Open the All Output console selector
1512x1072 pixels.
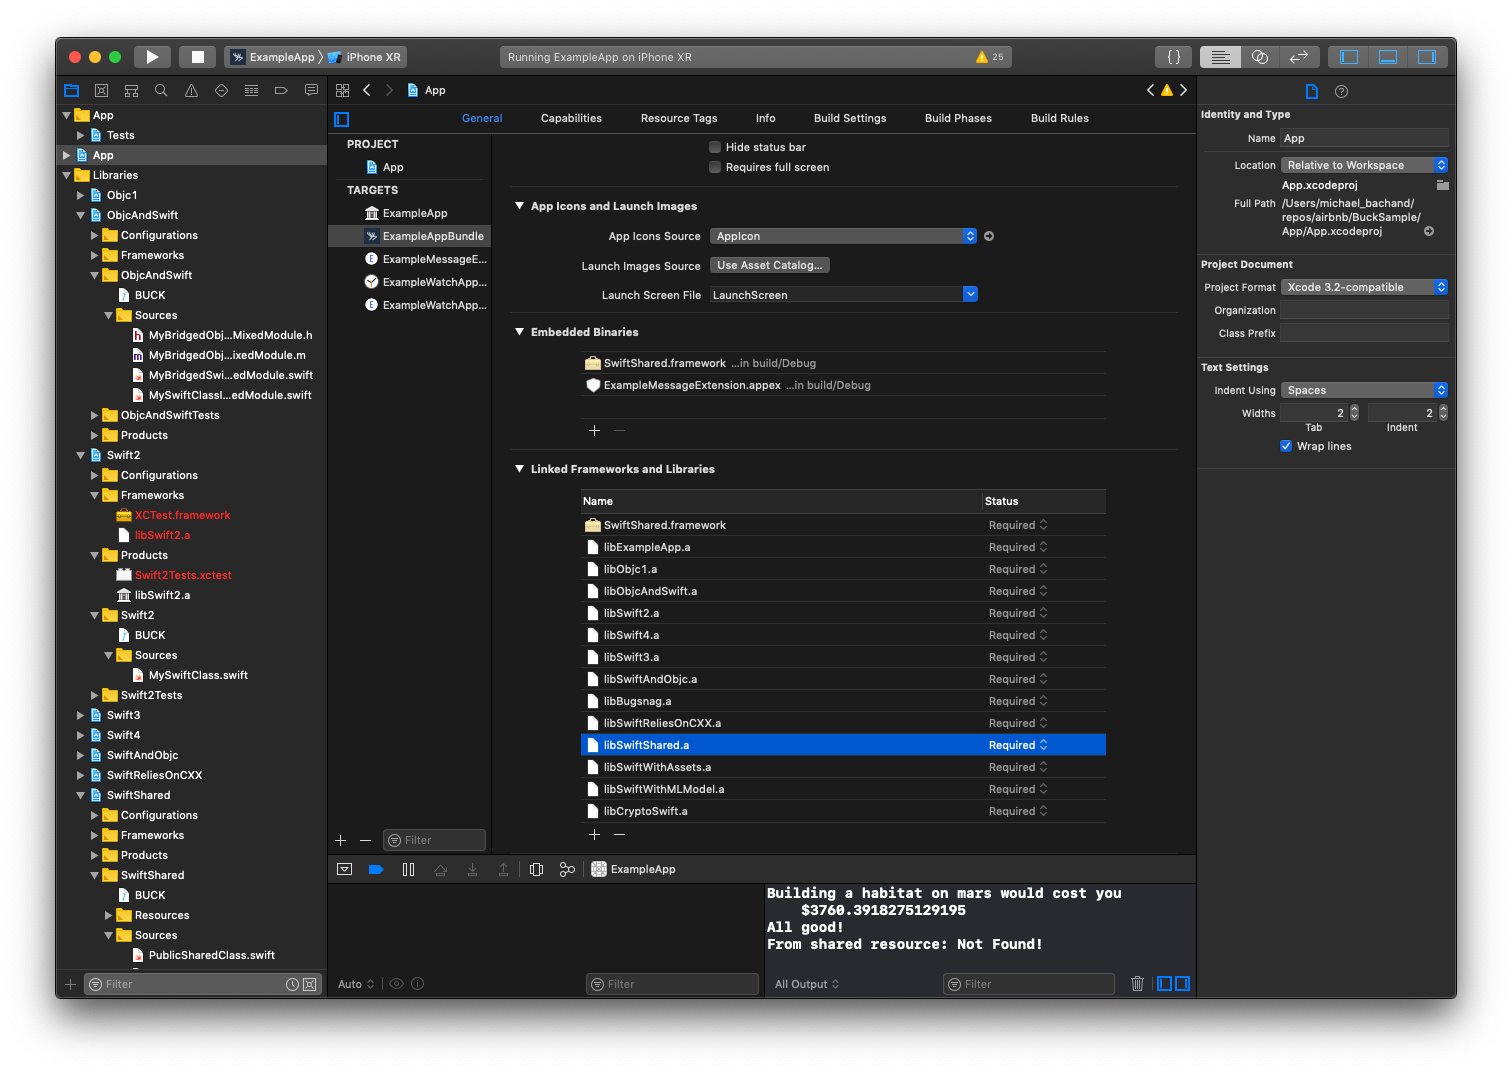tap(807, 984)
